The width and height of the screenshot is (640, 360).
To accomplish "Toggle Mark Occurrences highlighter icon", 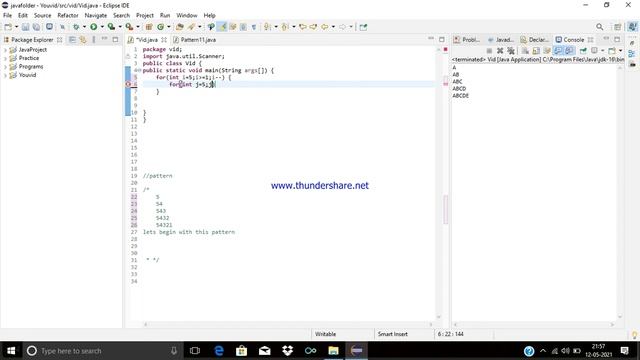I will pos(222,27).
